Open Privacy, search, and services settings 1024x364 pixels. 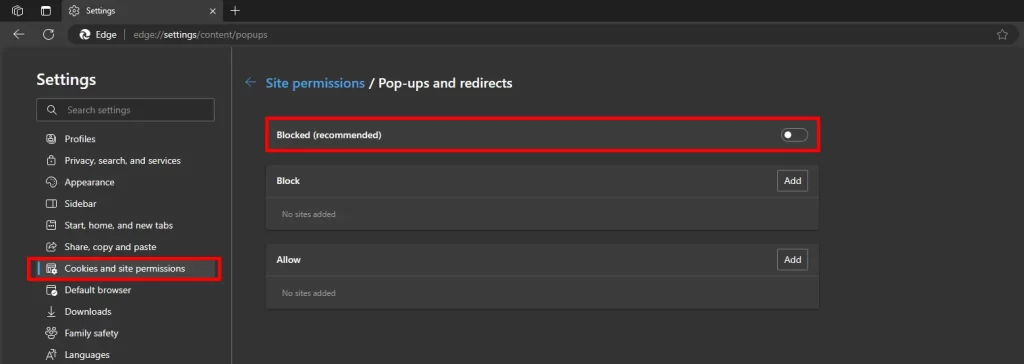tap(122, 161)
